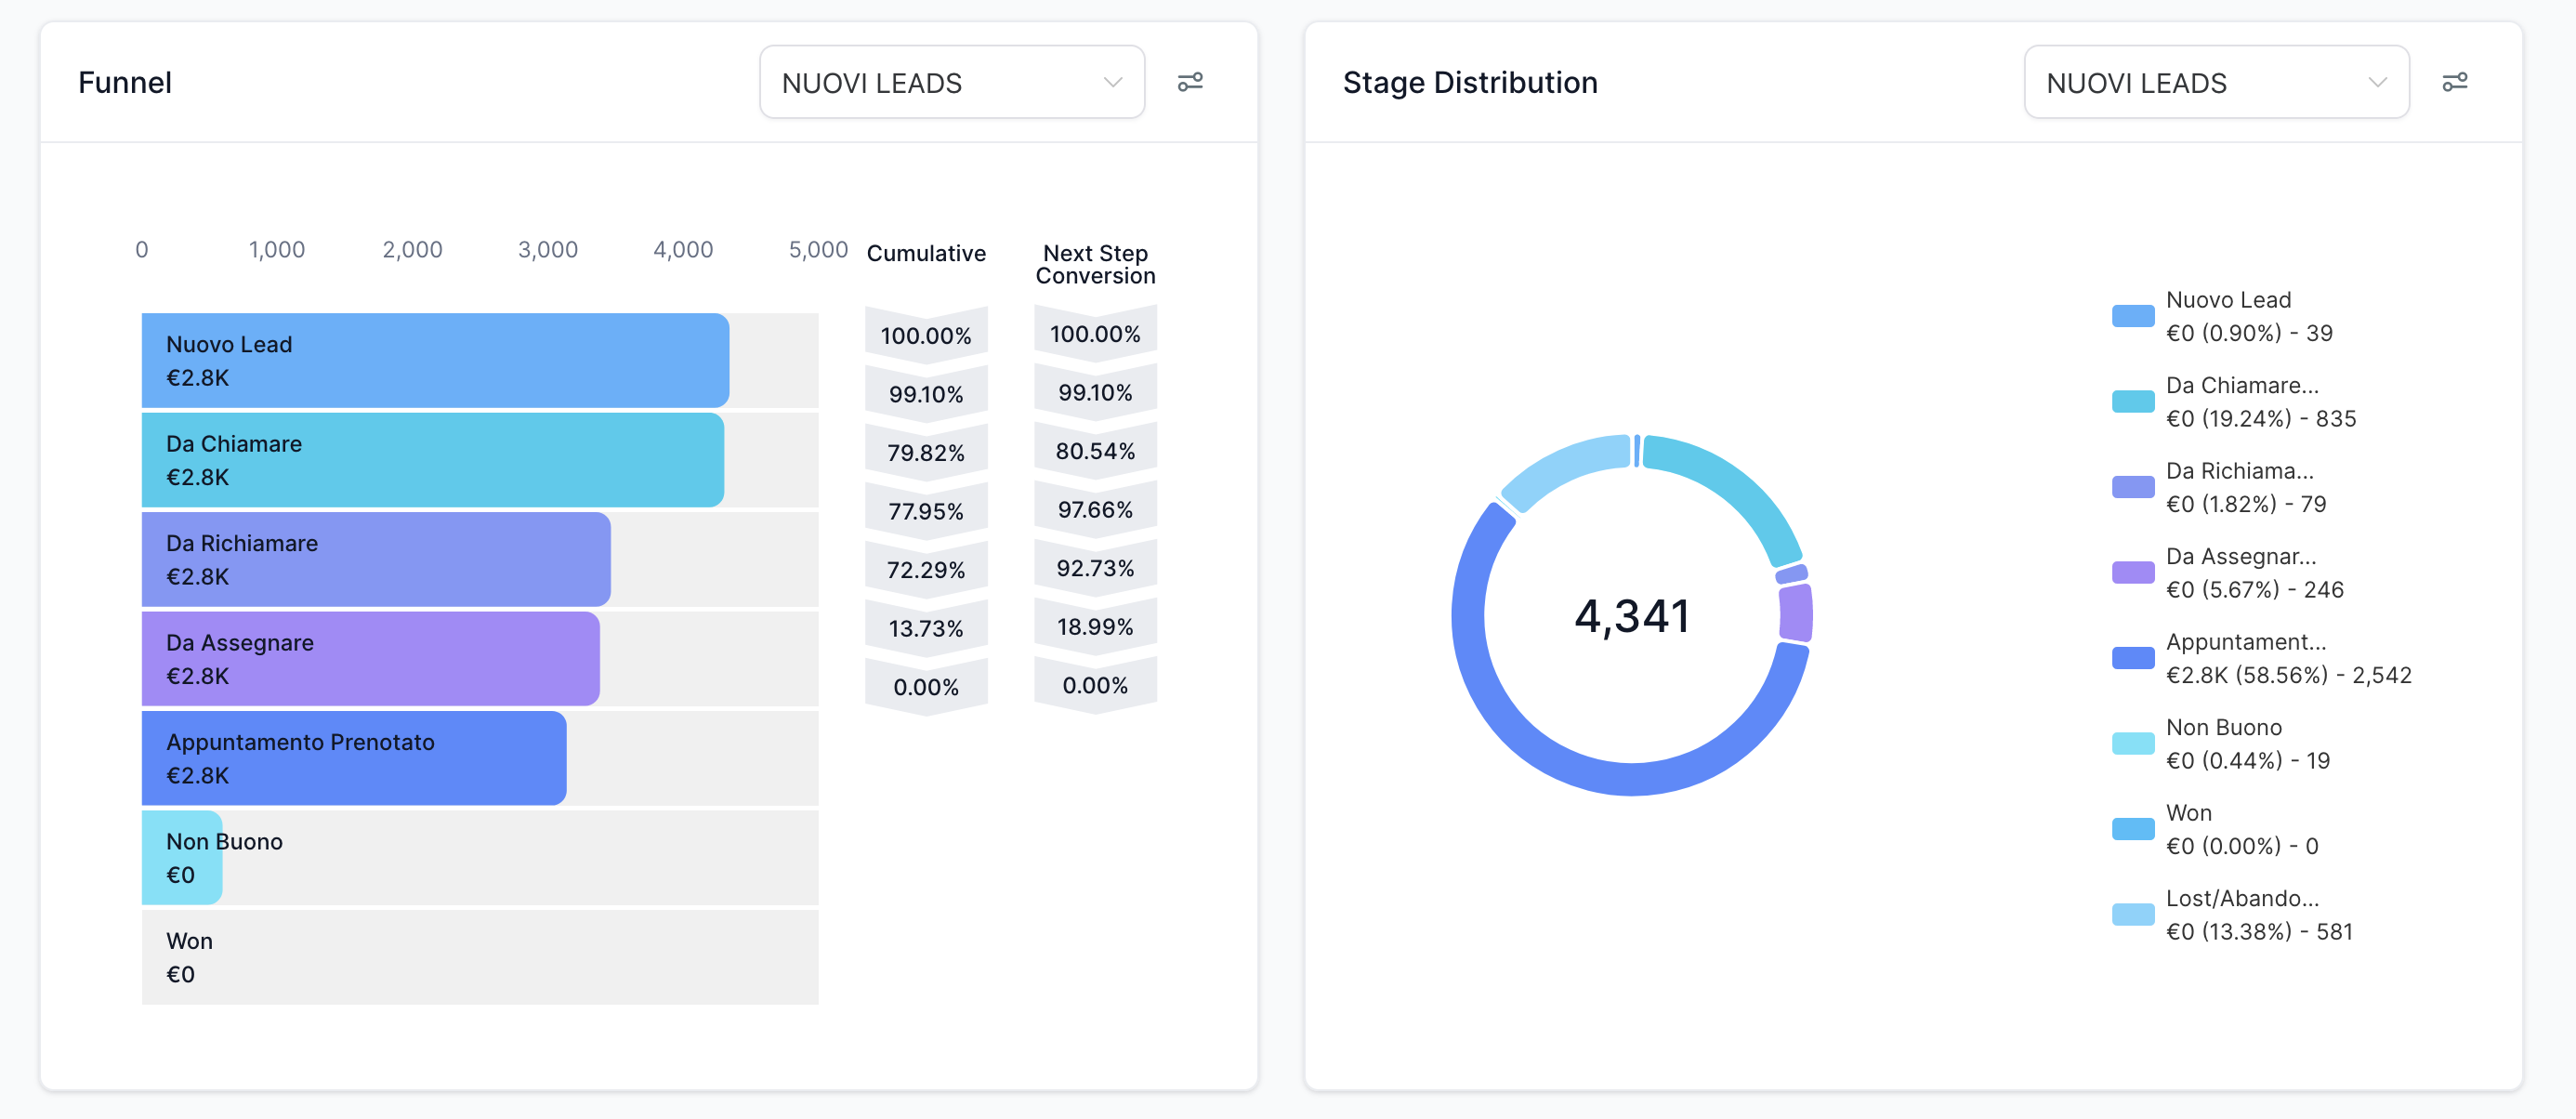
Task: Click the Won funnel row
Action: [480, 957]
